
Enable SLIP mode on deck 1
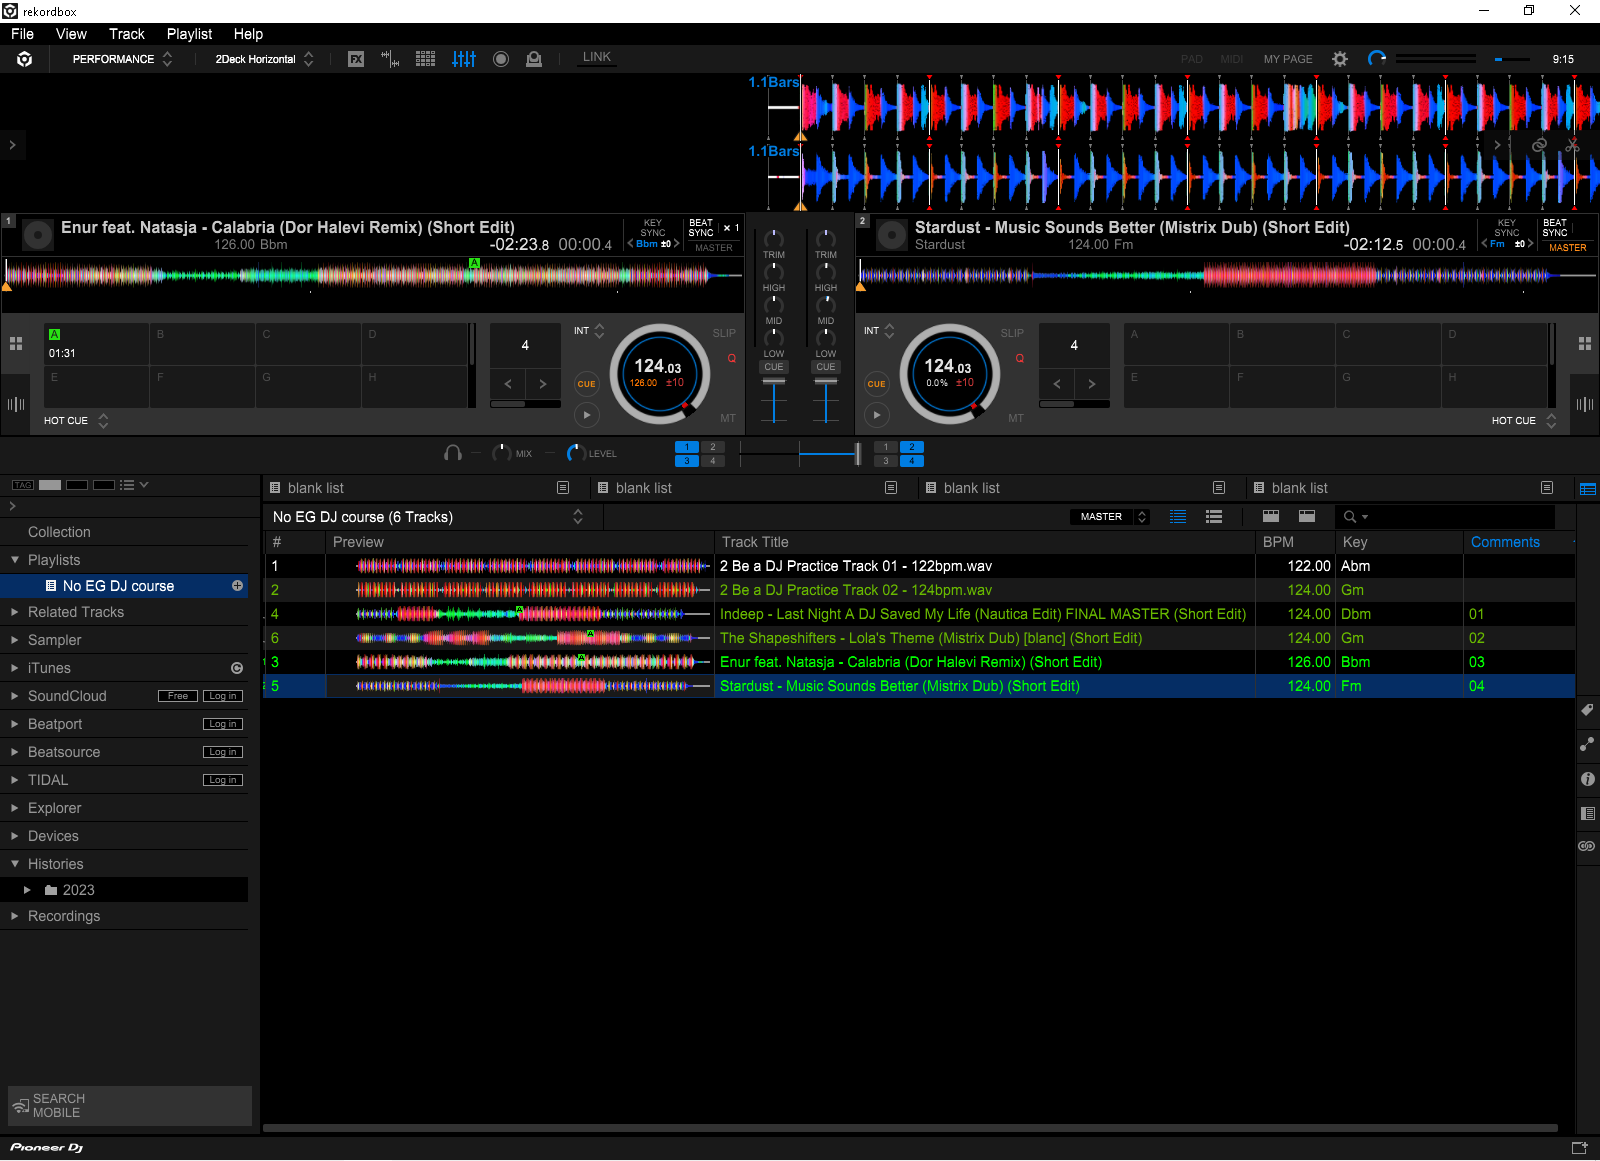click(724, 333)
